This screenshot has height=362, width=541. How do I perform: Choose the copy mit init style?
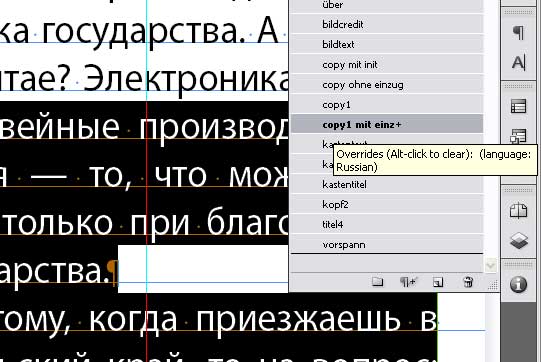(386, 65)
